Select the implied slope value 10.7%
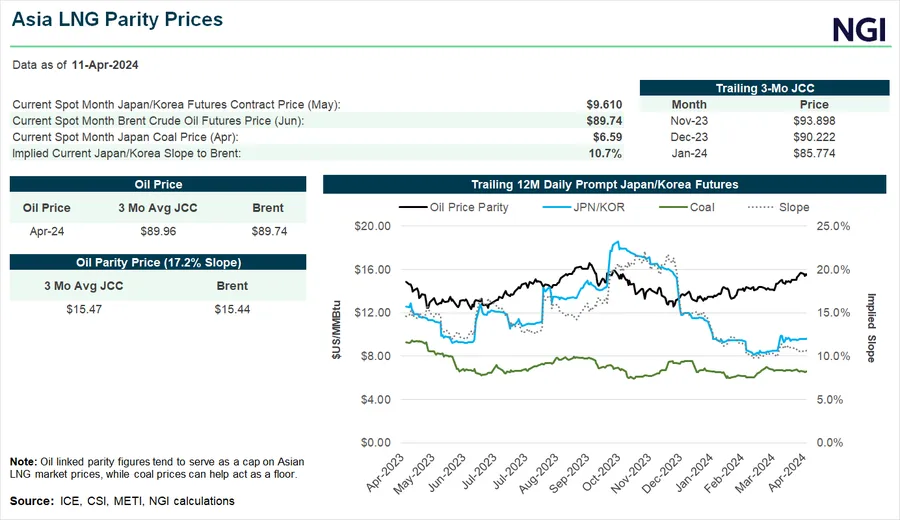Screen dimensions: 900x520 606,153
